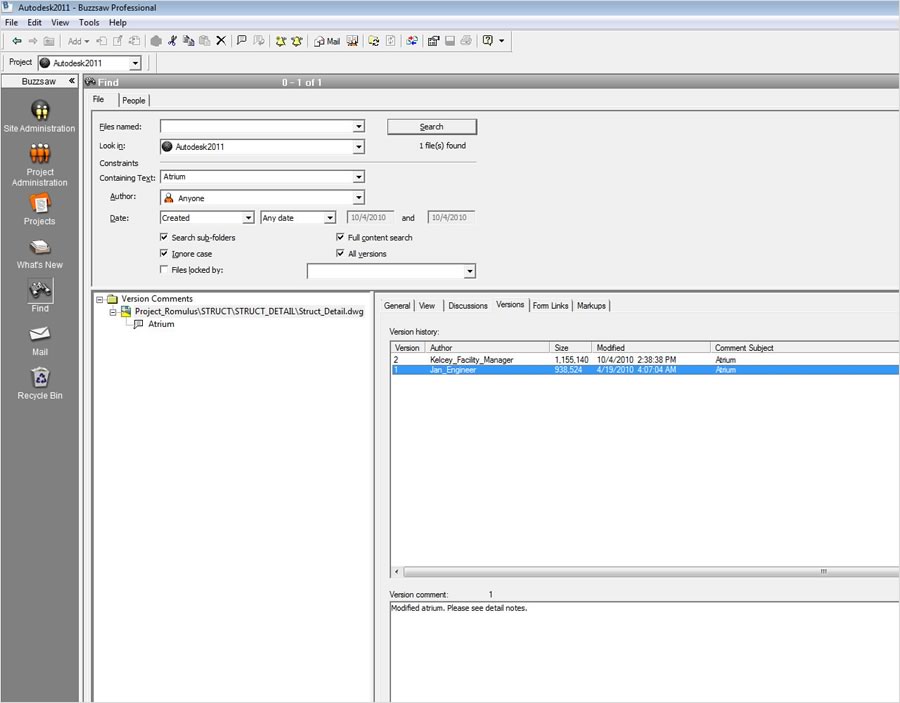Click the Files named input field
The image size is (900, 703).
(257, 126)
